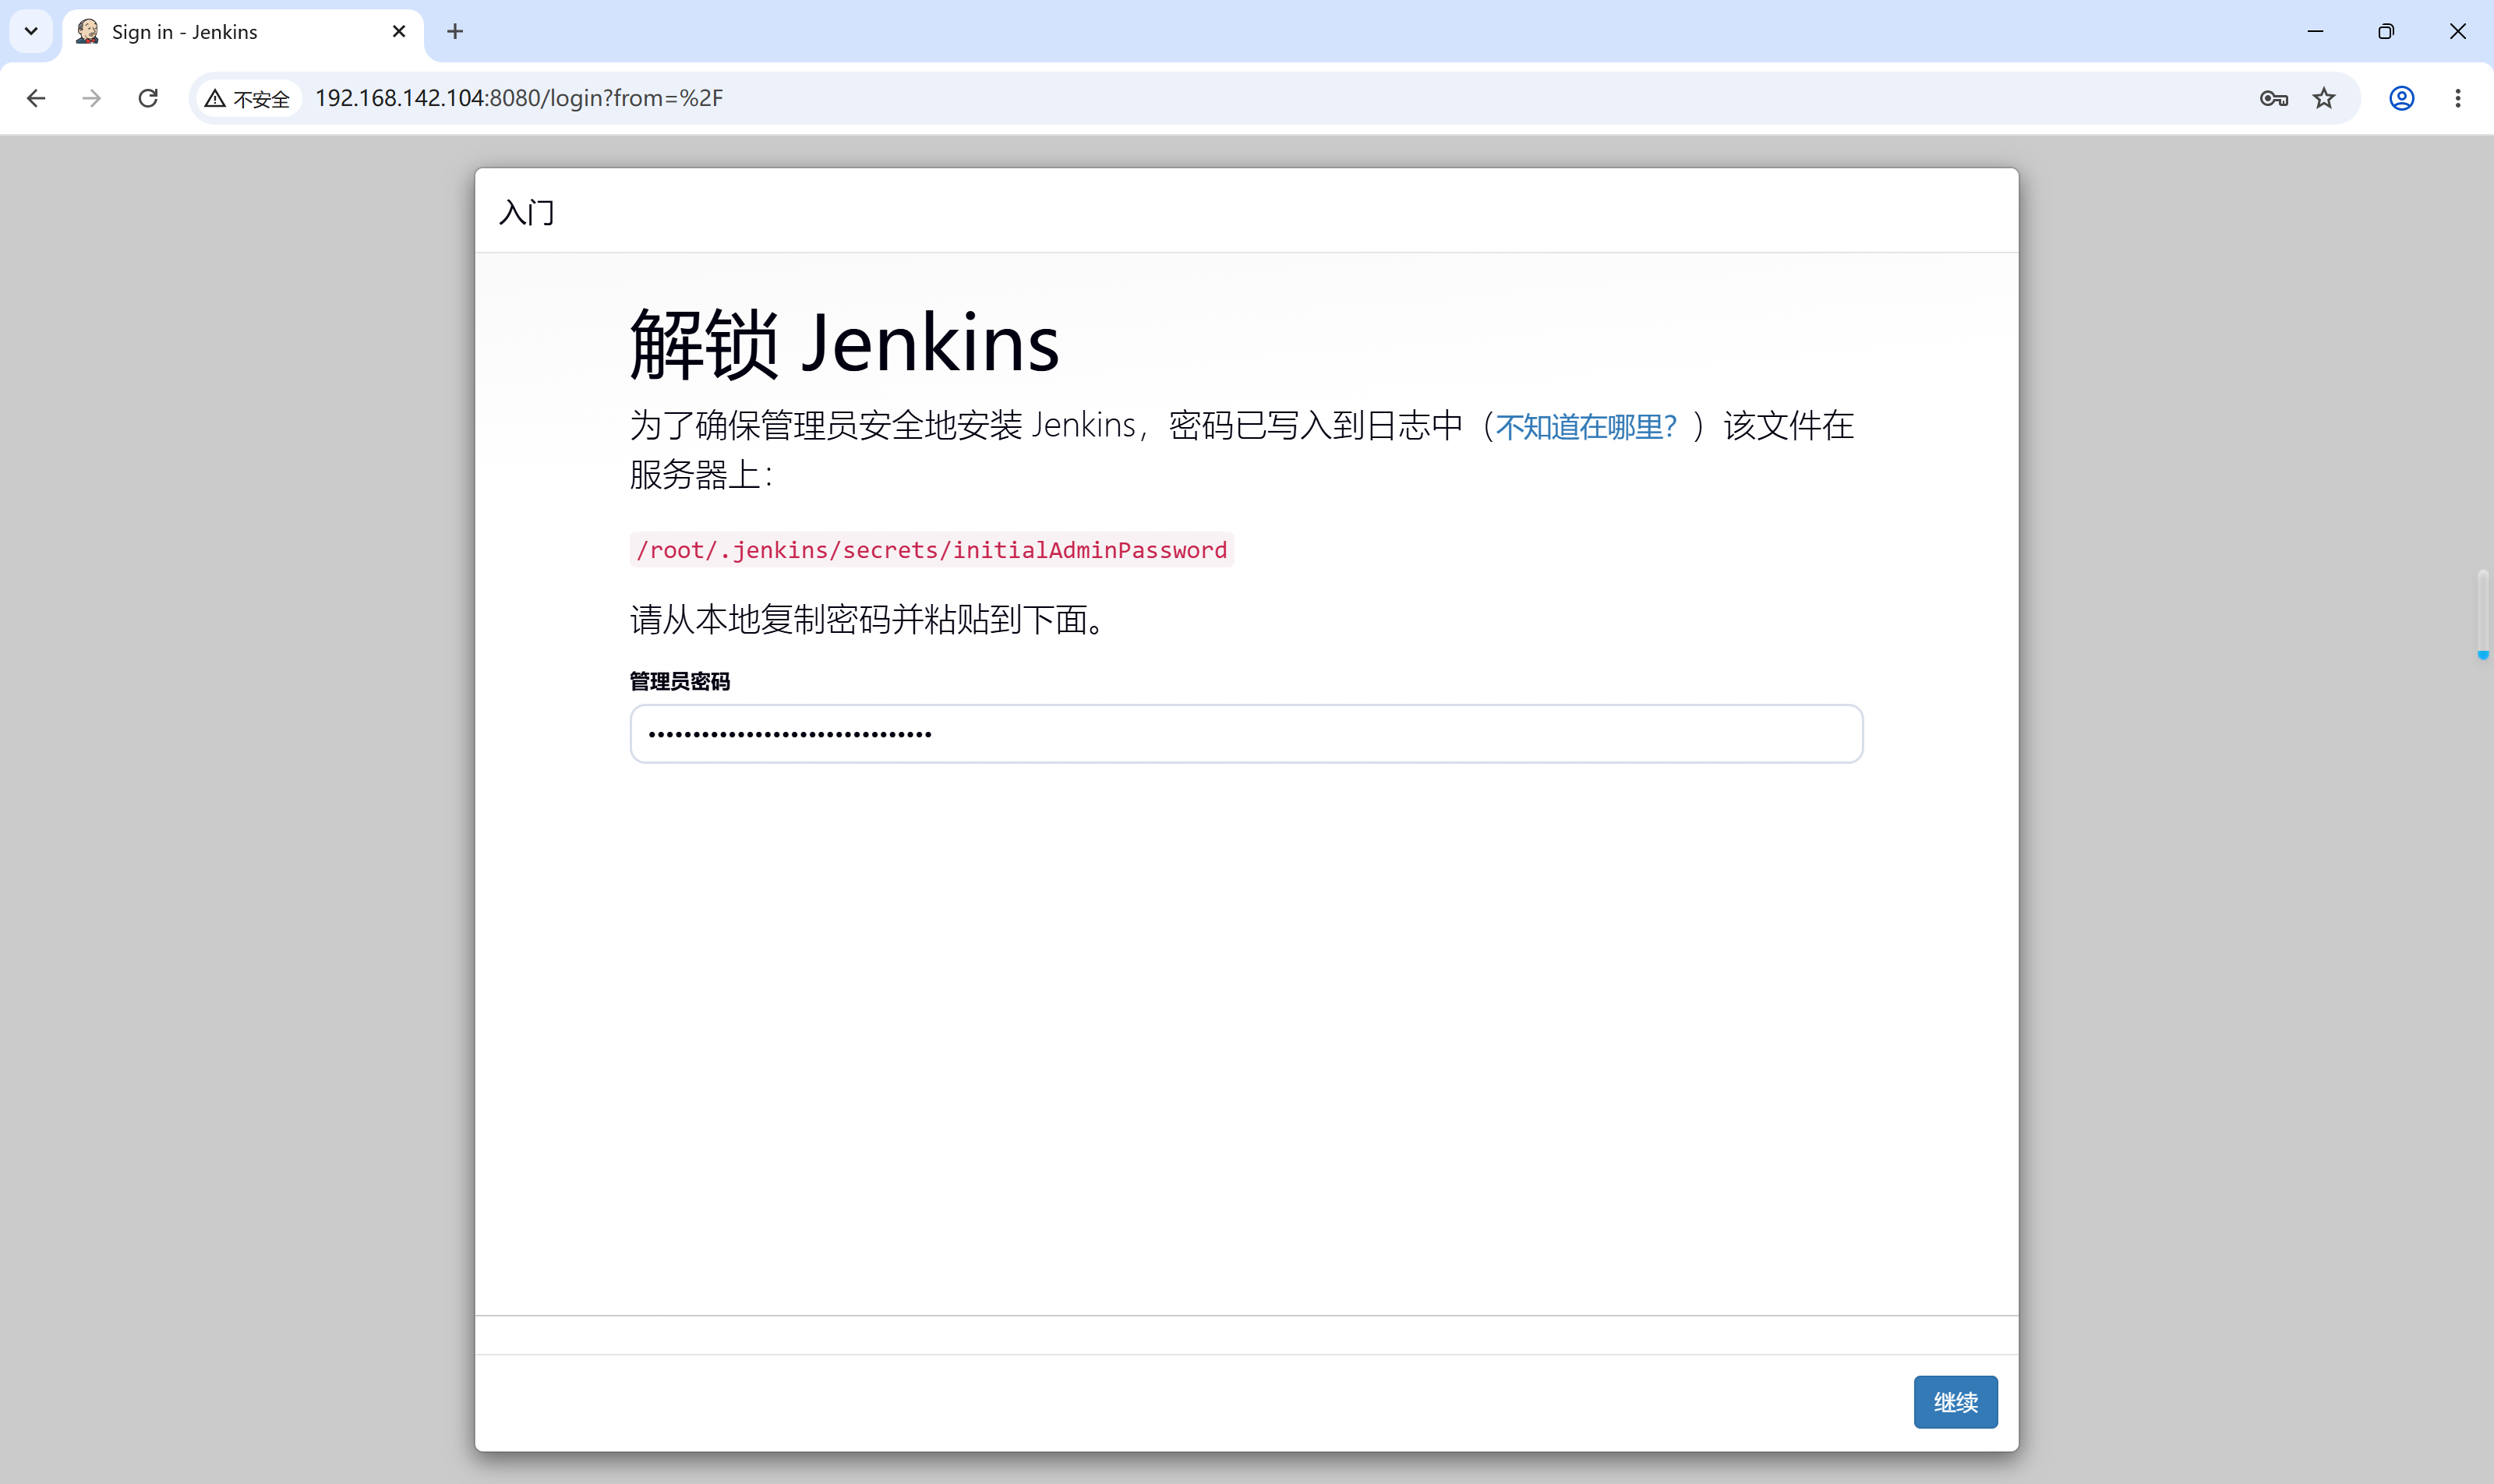Click the 继续 button
This screenshot has height=1484, width=2494.
(x=1955, y=1402)
